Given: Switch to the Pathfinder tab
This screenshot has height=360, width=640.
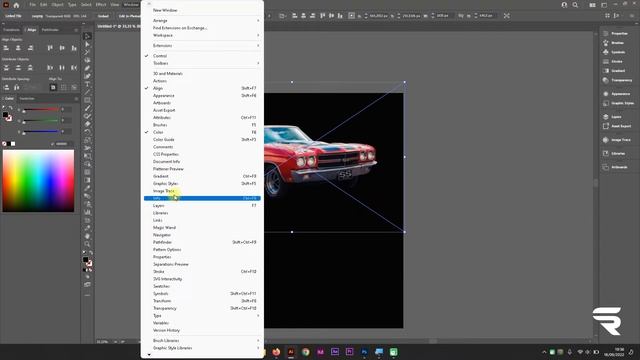Looking at the screenshot, I should pos(50,30).
